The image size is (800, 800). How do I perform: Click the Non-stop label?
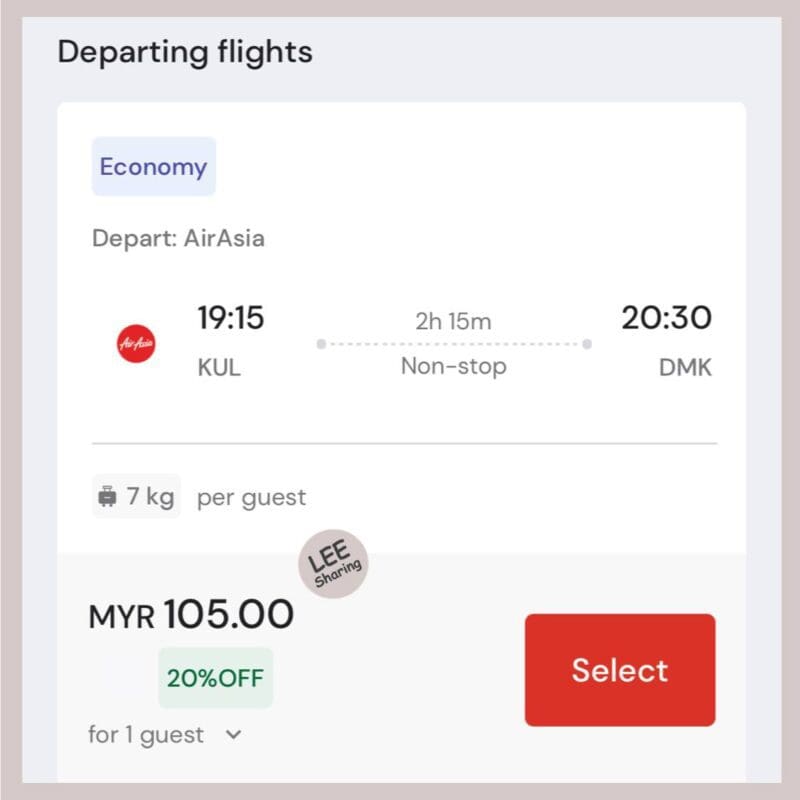(x=454, y=366)
